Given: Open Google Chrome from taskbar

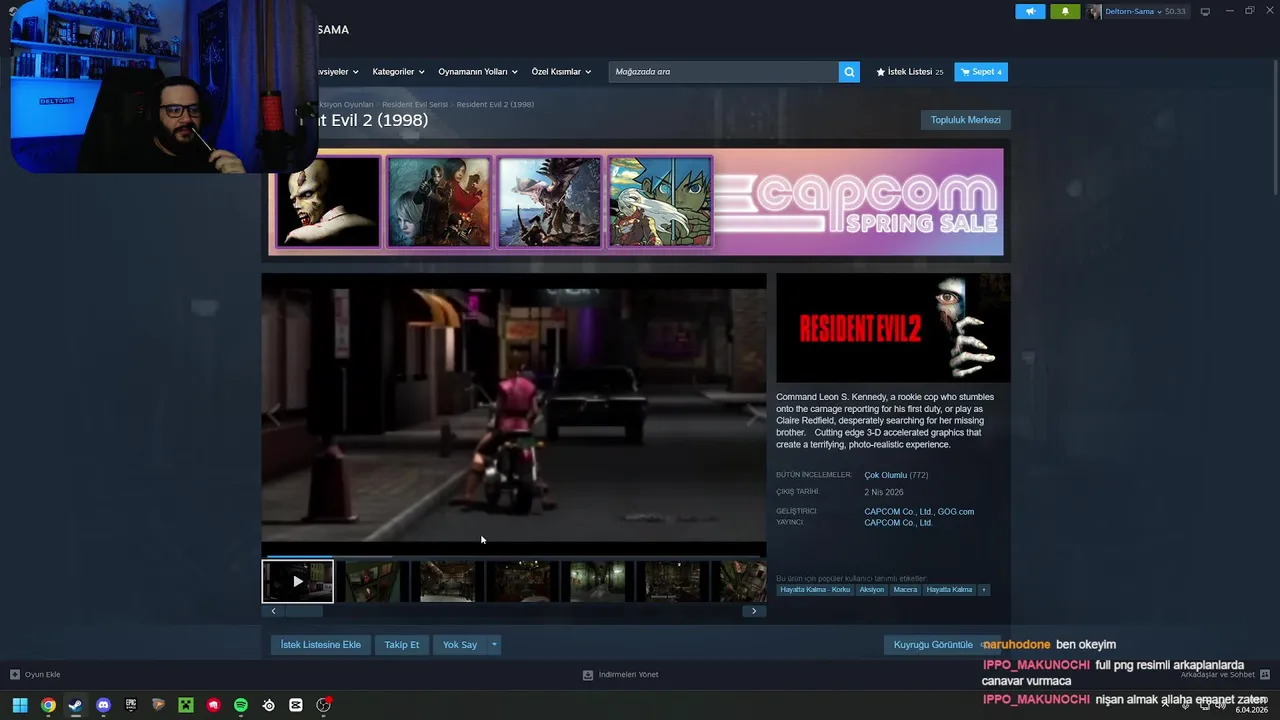Looking at the screenshot, I should (48, 705).
